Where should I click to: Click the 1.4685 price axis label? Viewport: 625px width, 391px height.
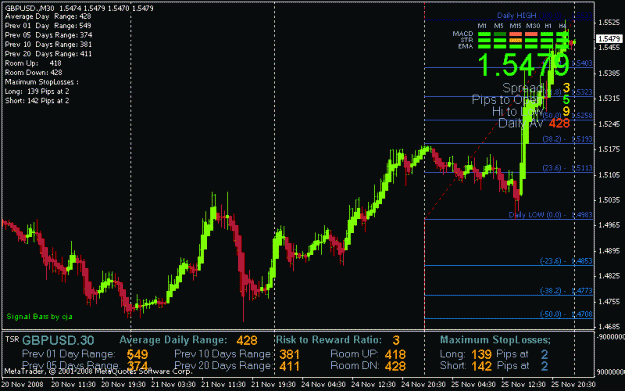pos(609,326)
